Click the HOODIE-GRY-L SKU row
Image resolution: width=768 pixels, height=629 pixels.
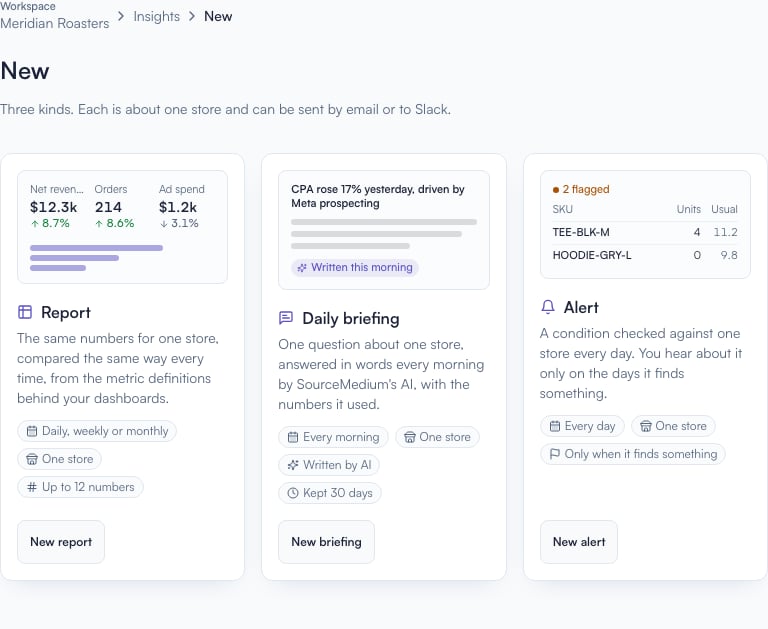click(x=645, y=255)
